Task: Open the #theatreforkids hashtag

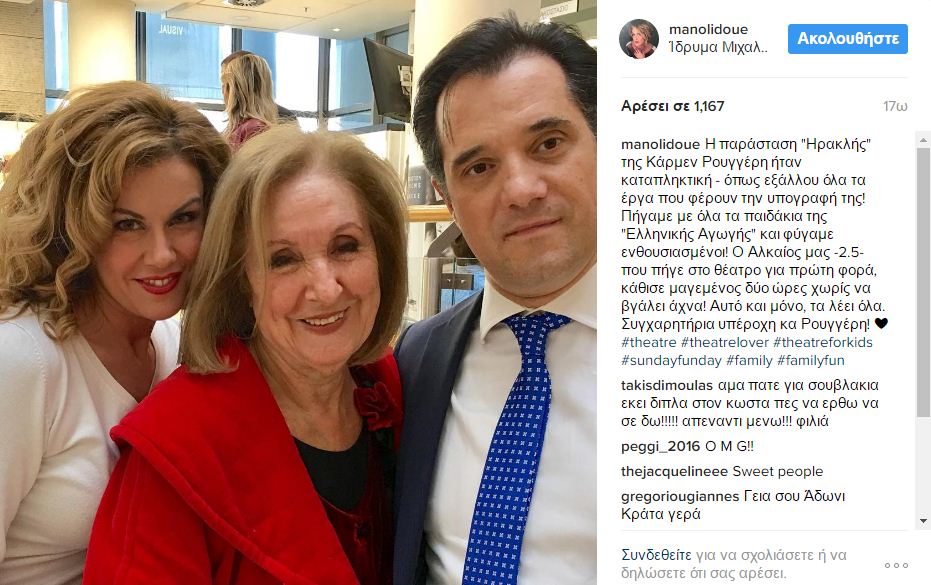Action: click(x=823, y=342)
